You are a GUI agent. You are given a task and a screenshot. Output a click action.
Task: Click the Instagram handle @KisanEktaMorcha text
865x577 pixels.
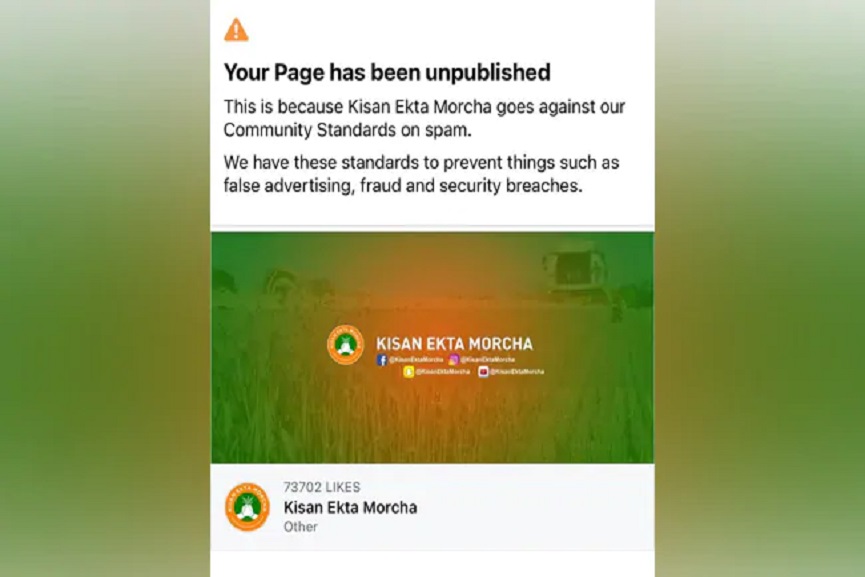[x=488, y=360]
